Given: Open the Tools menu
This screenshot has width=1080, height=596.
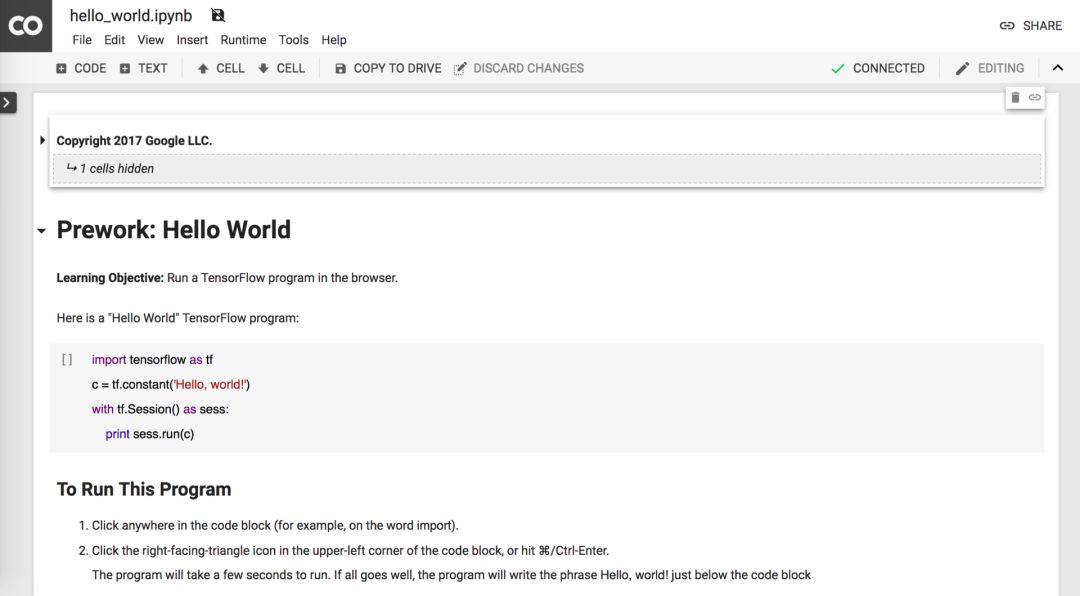Looking at the screenshot, I should (x=294, y=40).
